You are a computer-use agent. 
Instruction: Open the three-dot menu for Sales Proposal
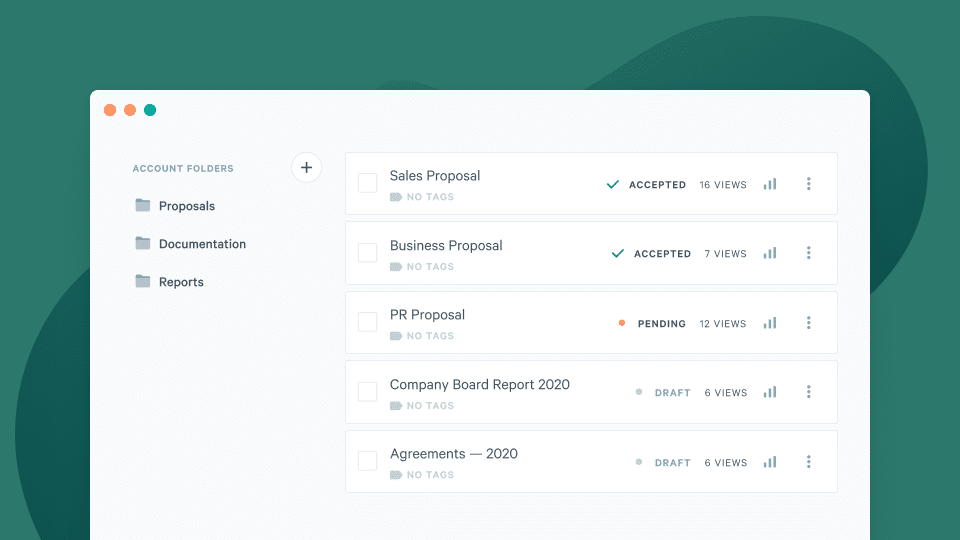[808, 184]
